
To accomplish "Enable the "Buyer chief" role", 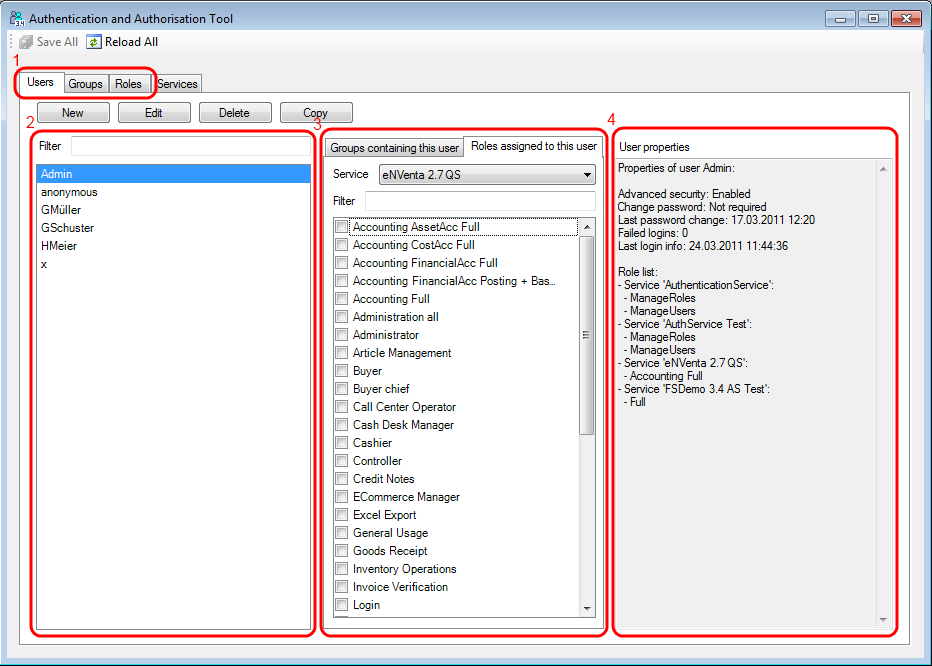I will pyautogui.click(x=341, y=388).
